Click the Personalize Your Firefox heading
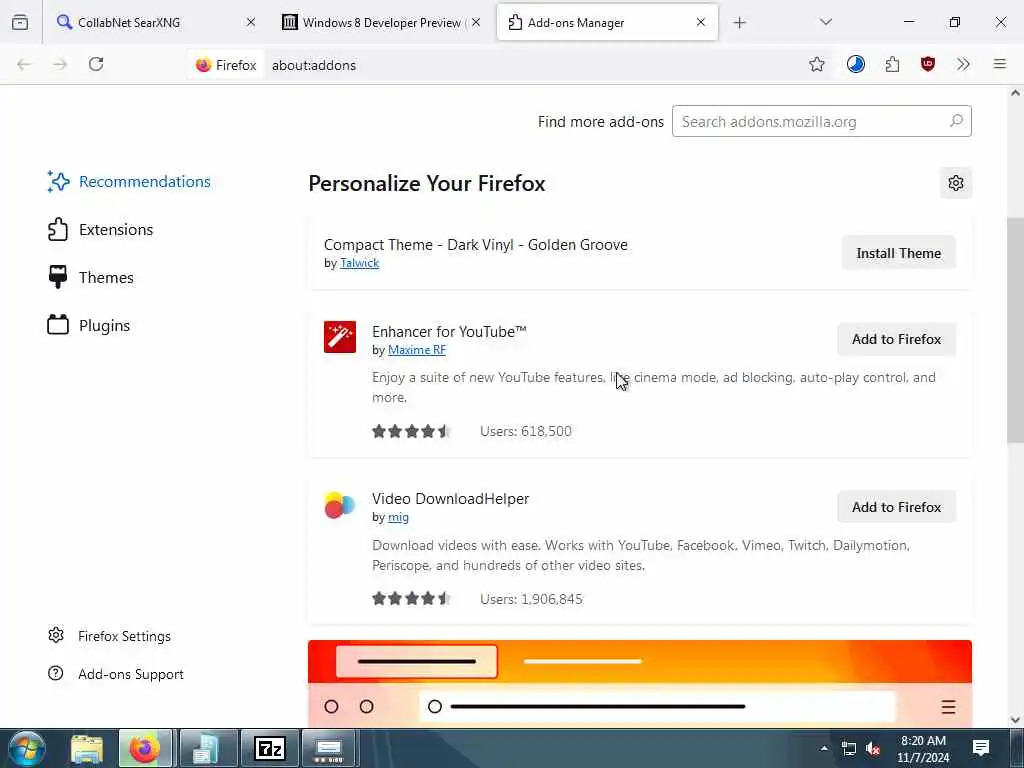Image resolution: width=1024 pixels, height=768 pixels. tap(426, 184)
